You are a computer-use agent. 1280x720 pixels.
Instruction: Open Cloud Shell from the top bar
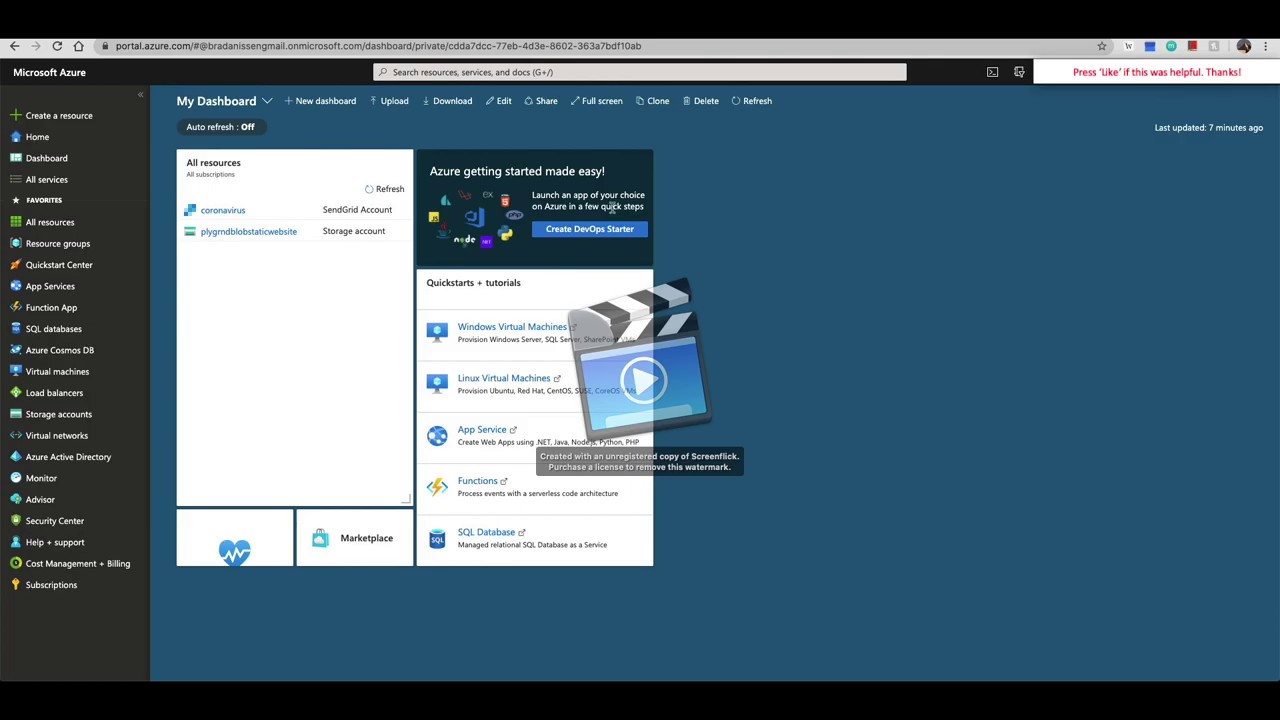coord(992,72)
